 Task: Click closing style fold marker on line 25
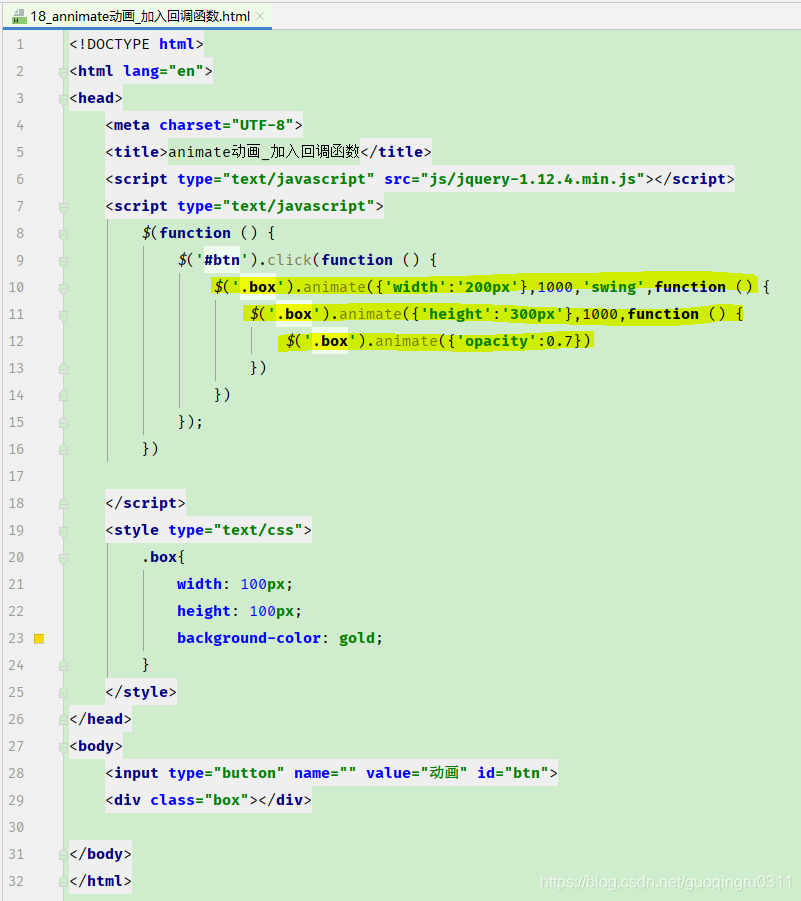tap(63, 692)
